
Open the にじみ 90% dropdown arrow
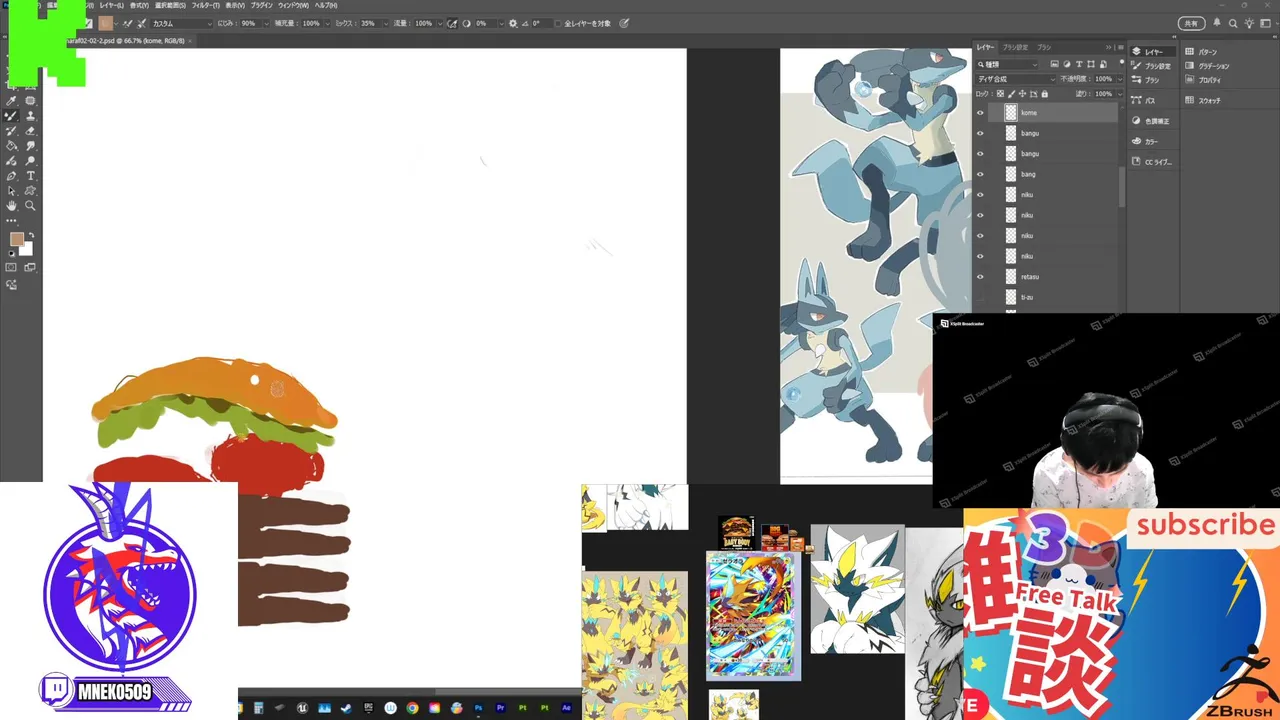[266, 23]
